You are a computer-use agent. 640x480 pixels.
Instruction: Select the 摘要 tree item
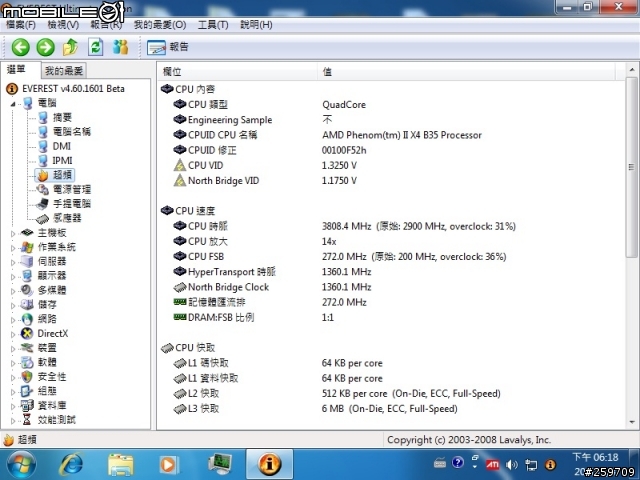pos(62,118)
